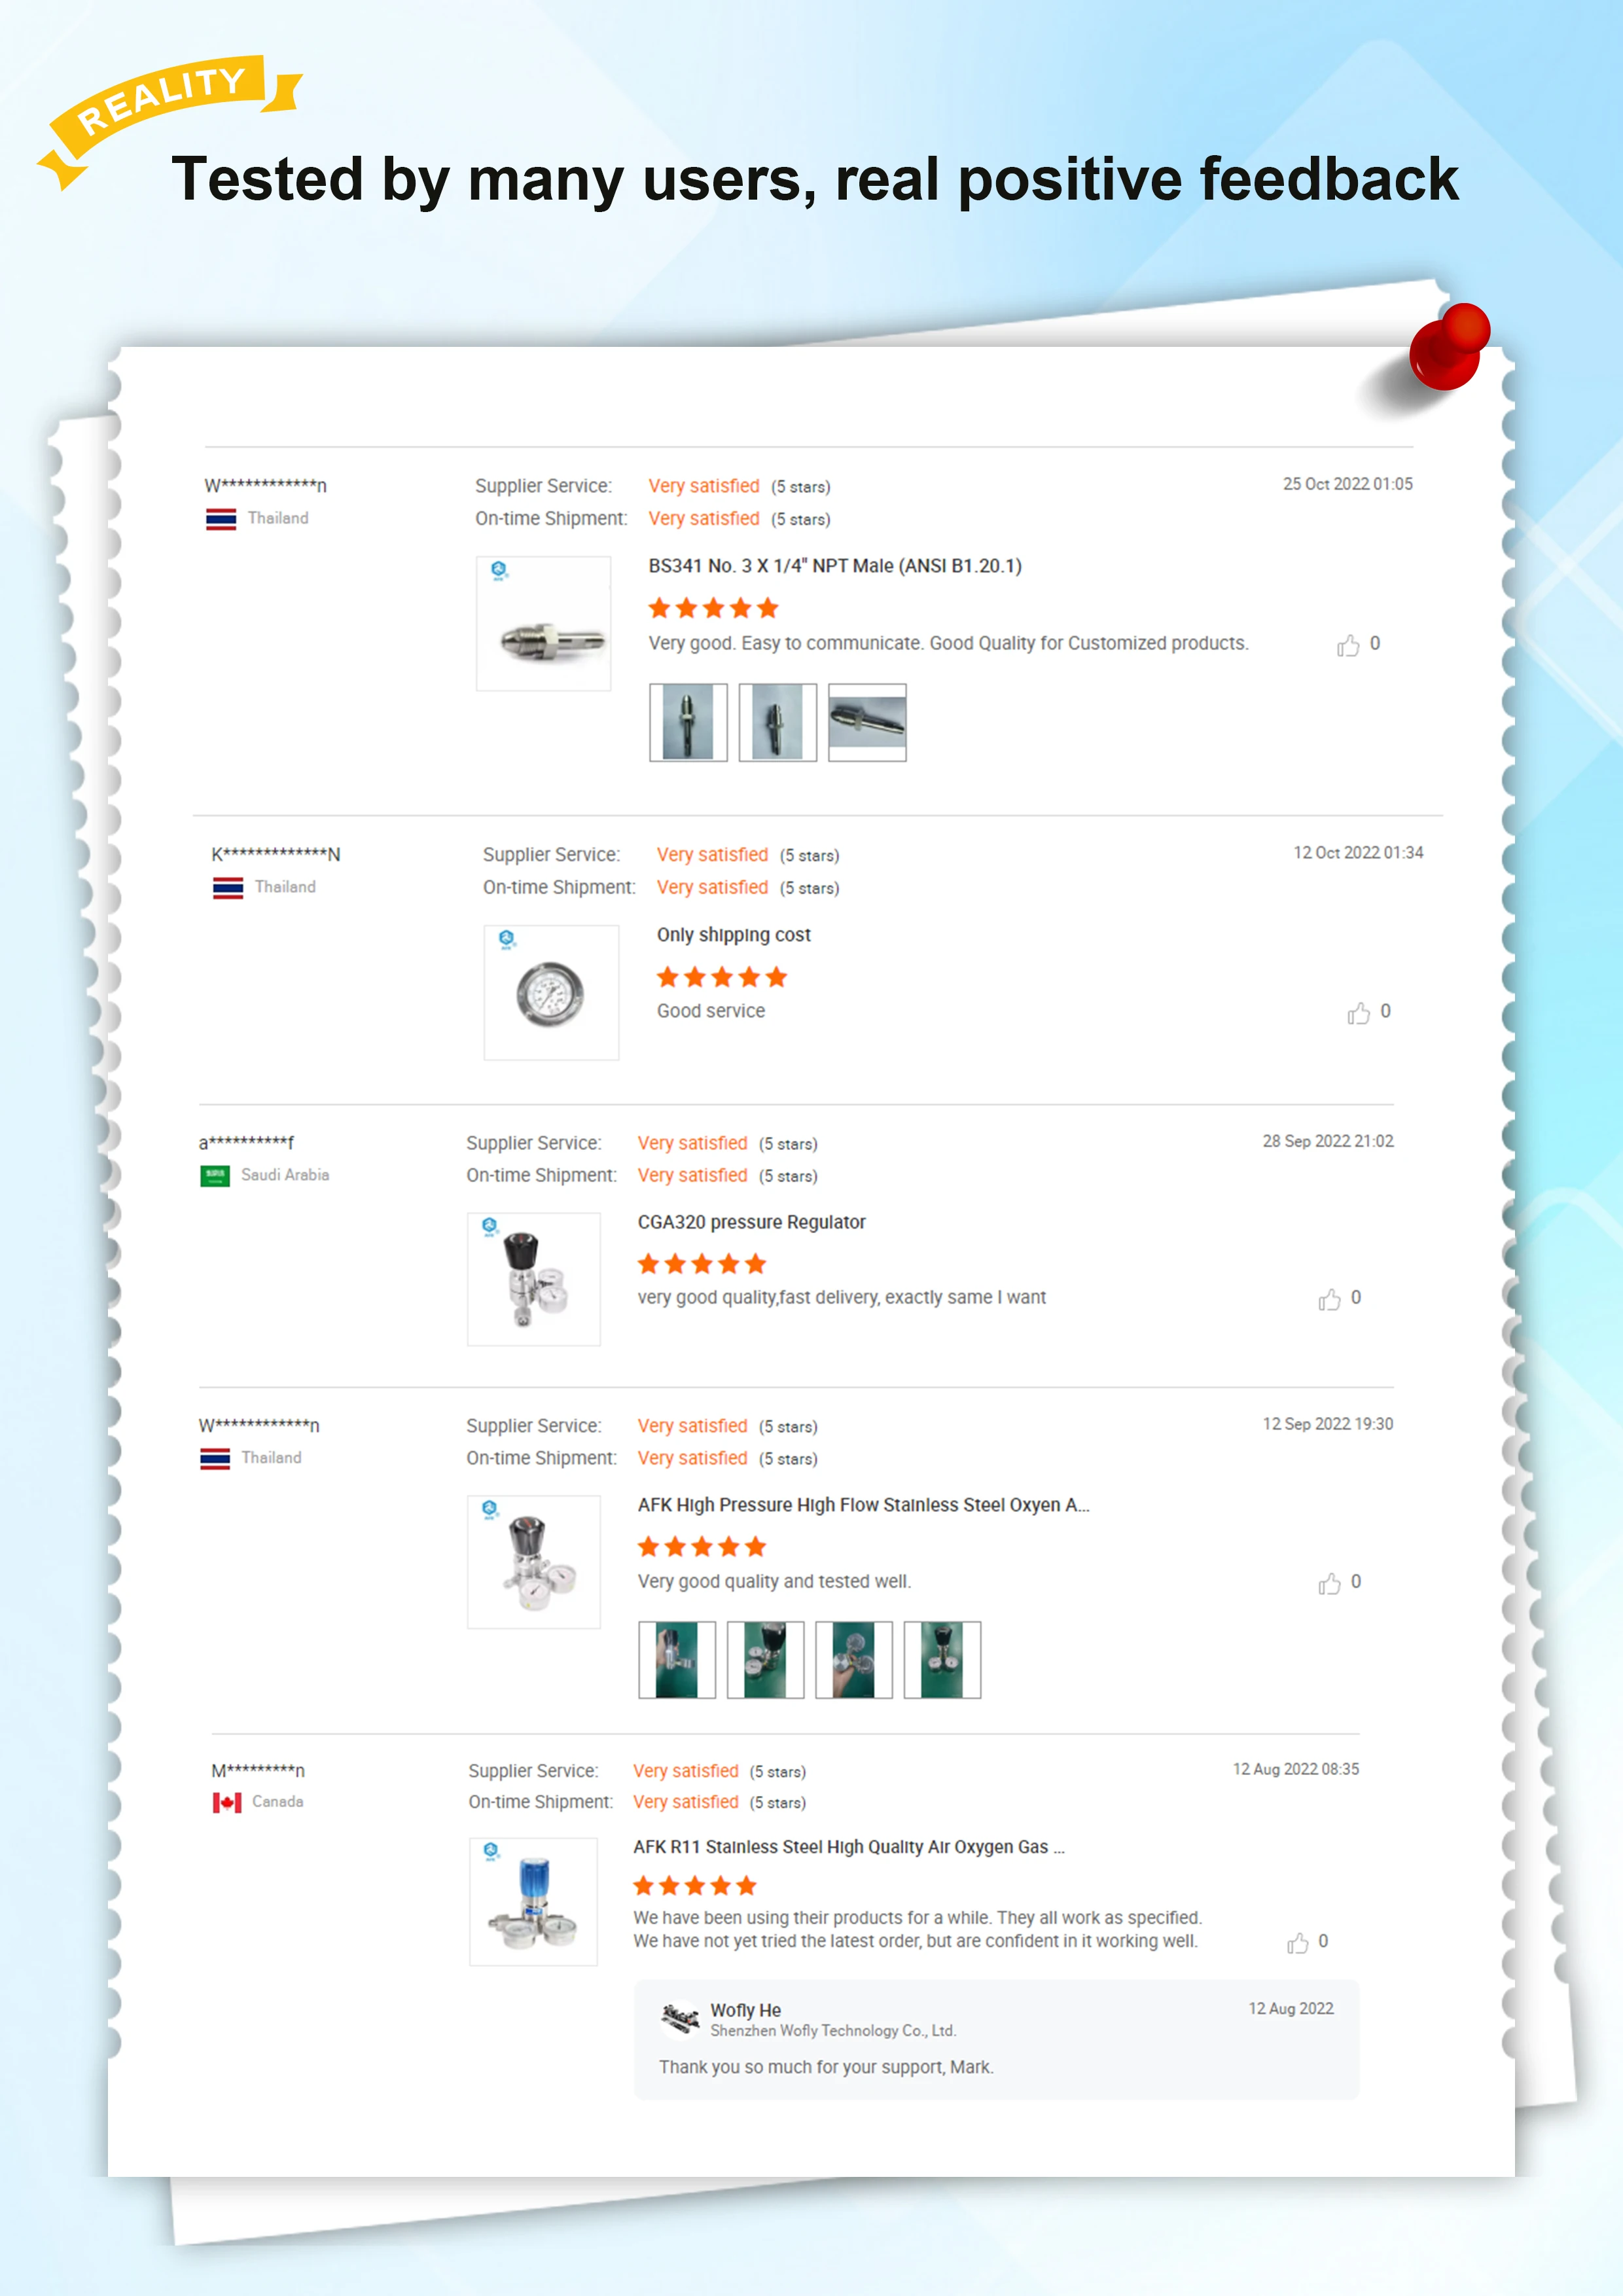Click the five-star rating on CGA320 review
The height and width of the screenshot is (2296, 1623).
(x=702, y=1264)
